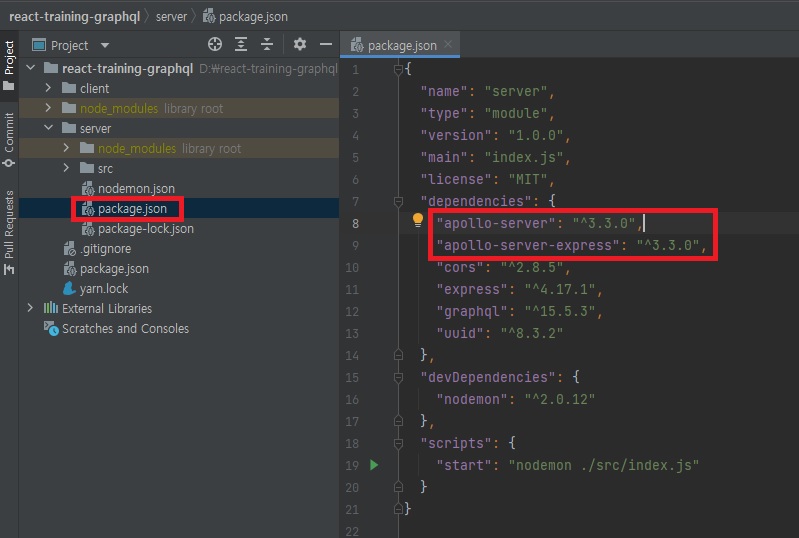Screen dimensions: 799x538
Task: Open the Project view dropdown
Action: click(105, 46)
